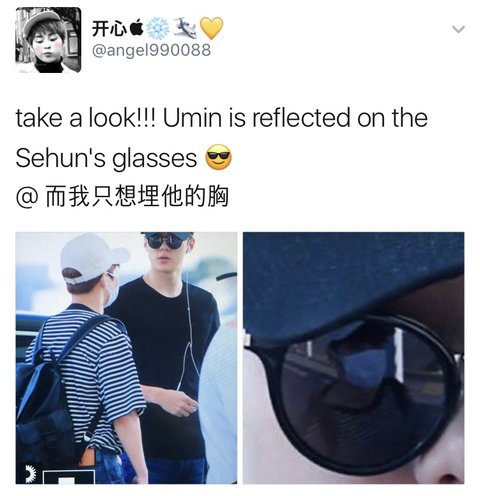The height and width of the screenshot is (496, 480).
Task: Click the display name 开心
Action: 109,29
